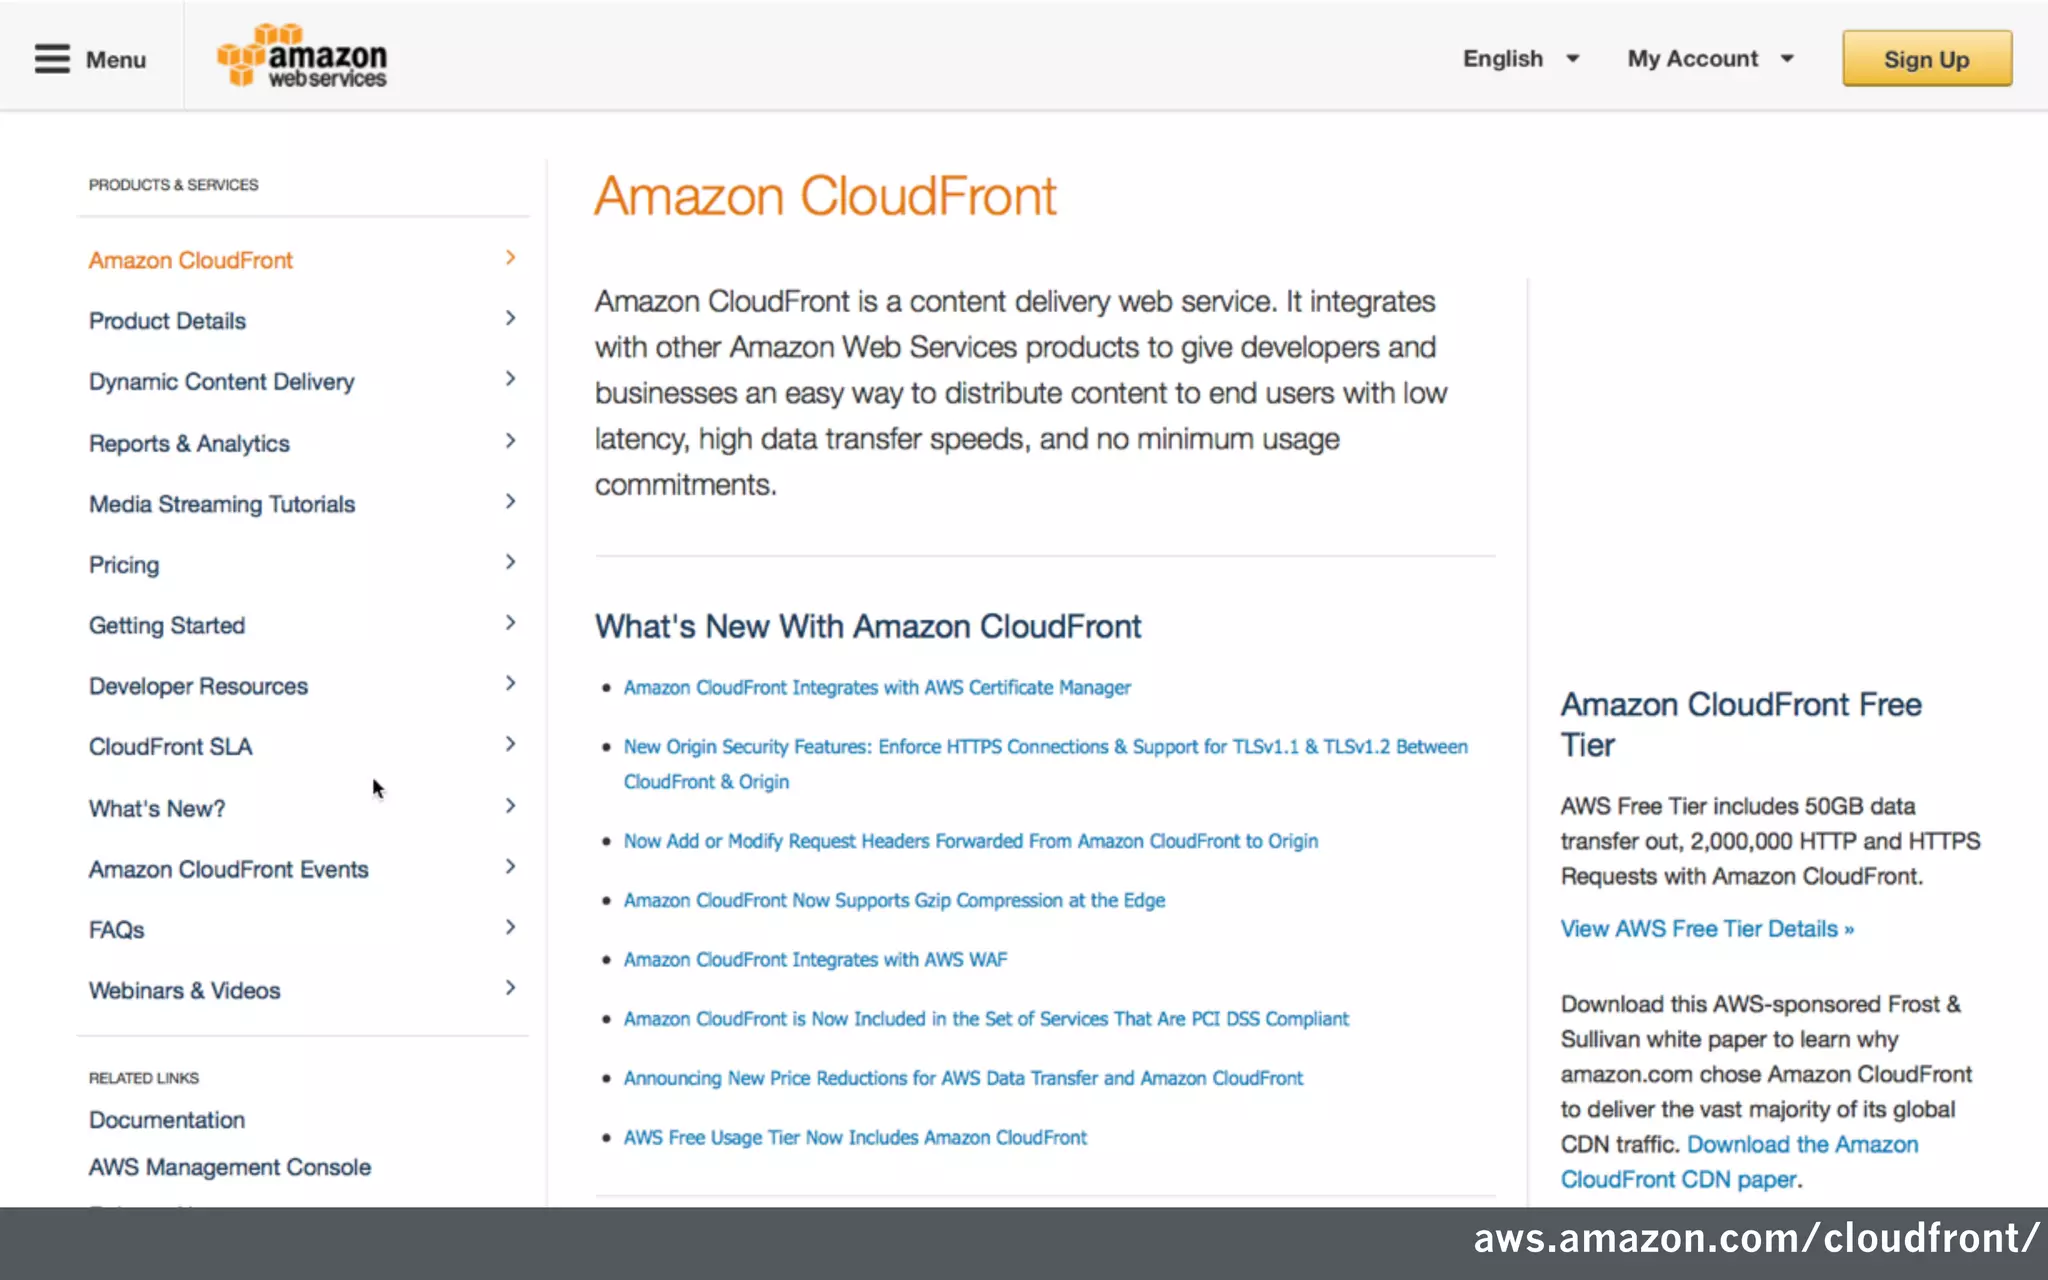2048x1280 pixels.
Task: View CloudFront SLA page
Action: coord(170,747)
